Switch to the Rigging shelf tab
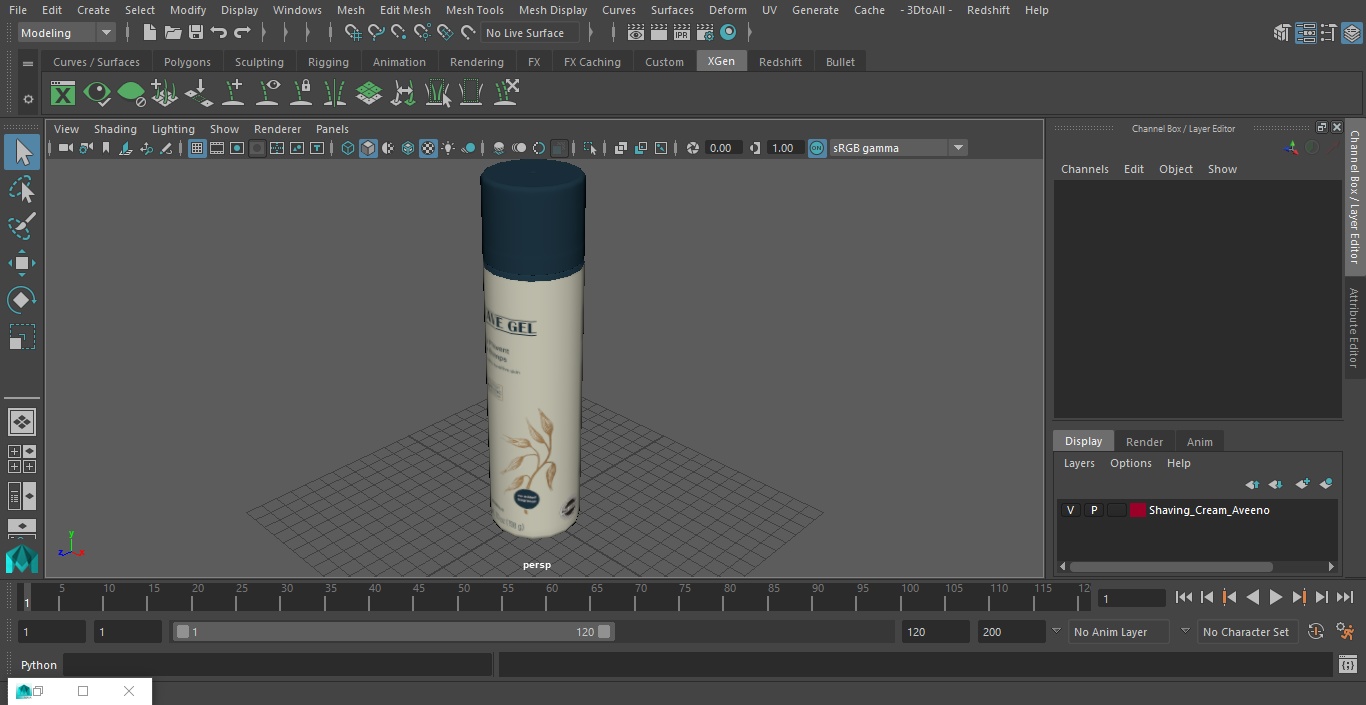This screenshot has height=705, width=1366. click(328, 62)
